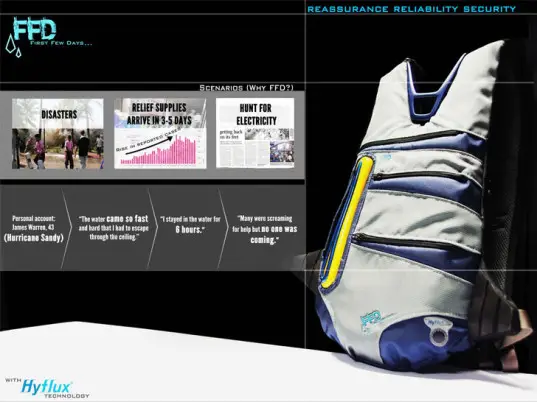Open the Relief Supplies Arrive in 3-5 Days thumbnail
Viewport: 537px width, 402px height.
click(x=160, y=134)
